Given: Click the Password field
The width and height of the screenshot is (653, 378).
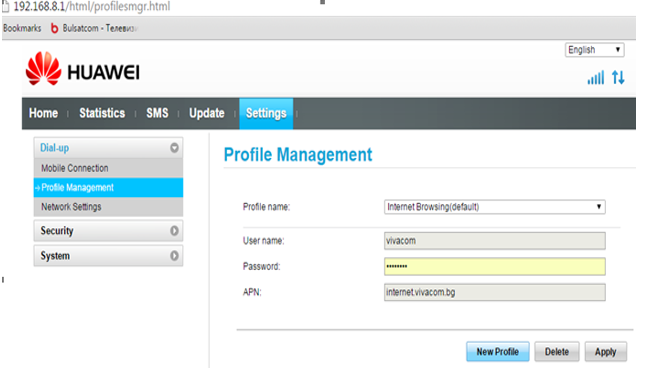Looking at the screenshot, I should point(495,266).
